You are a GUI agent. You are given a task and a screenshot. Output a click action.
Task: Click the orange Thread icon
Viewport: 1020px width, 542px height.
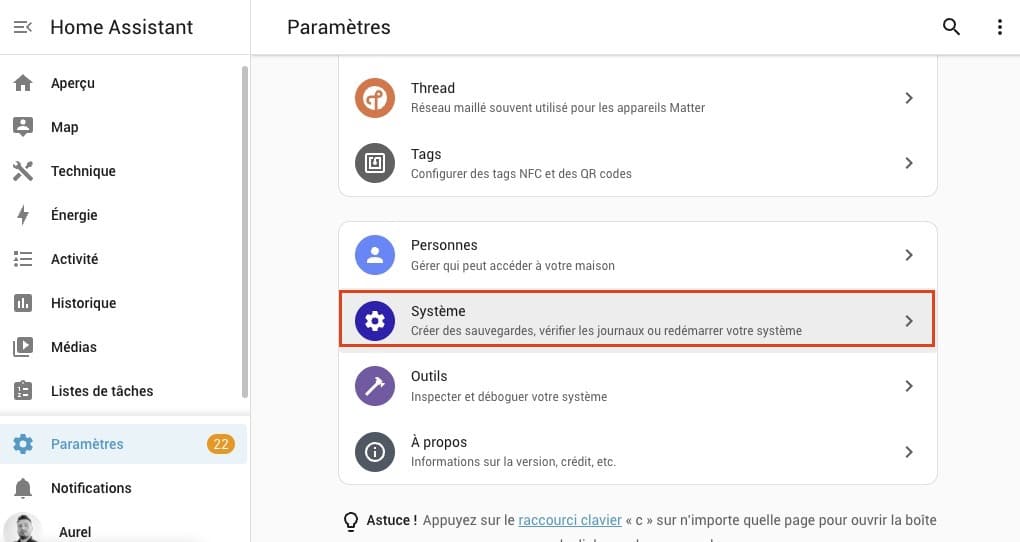click(x=375, y=98)
